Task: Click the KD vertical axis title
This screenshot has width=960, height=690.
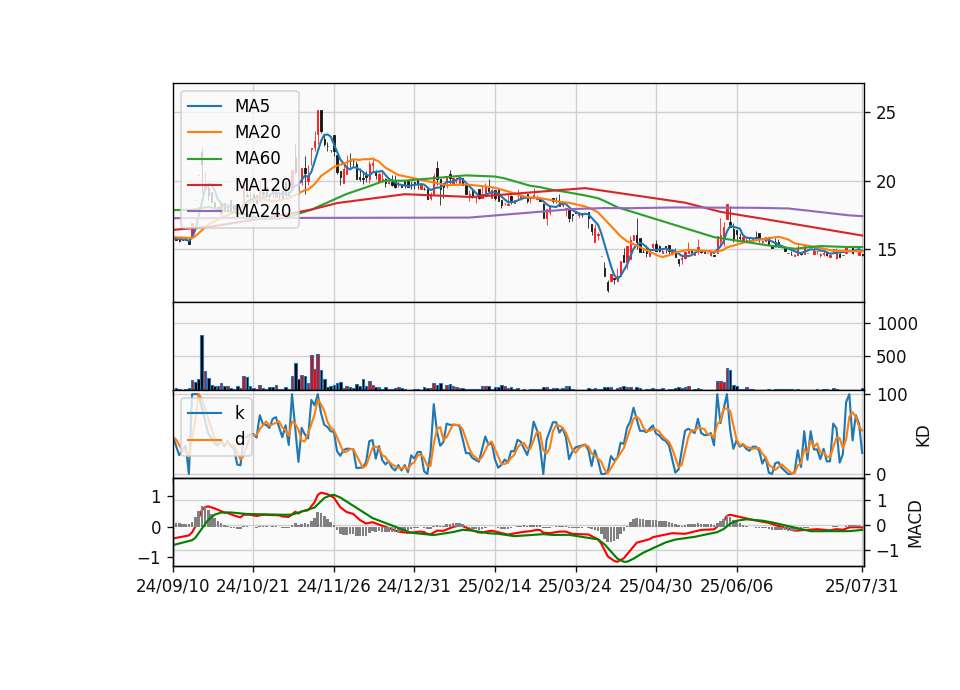Action: pyautogui.click(x=923, y=436)
